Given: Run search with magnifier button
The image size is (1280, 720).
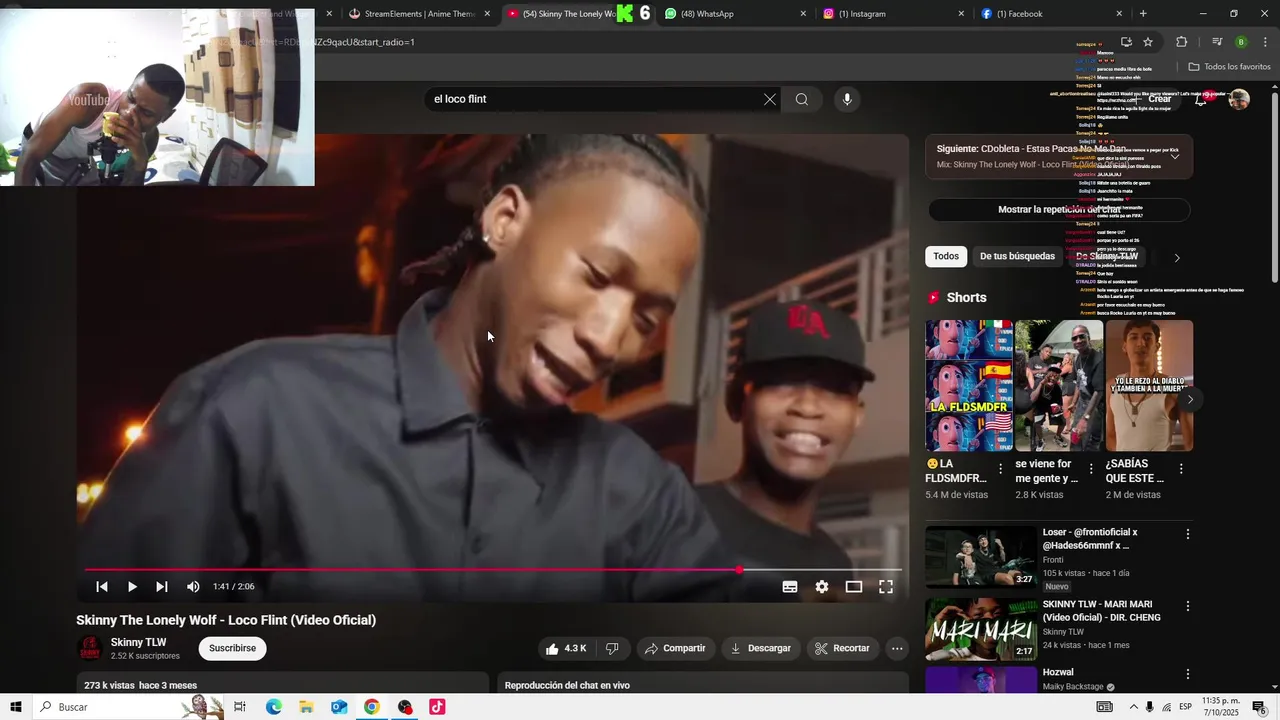Looking at the screenshot, I should (802, 99).
